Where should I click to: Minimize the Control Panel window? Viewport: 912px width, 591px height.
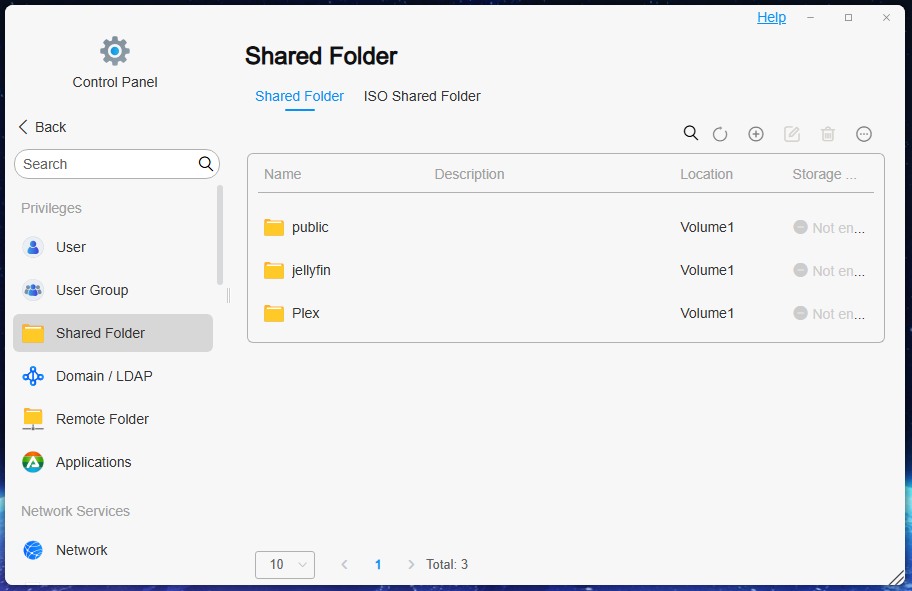pyautogui.click(x=810, y=18)
